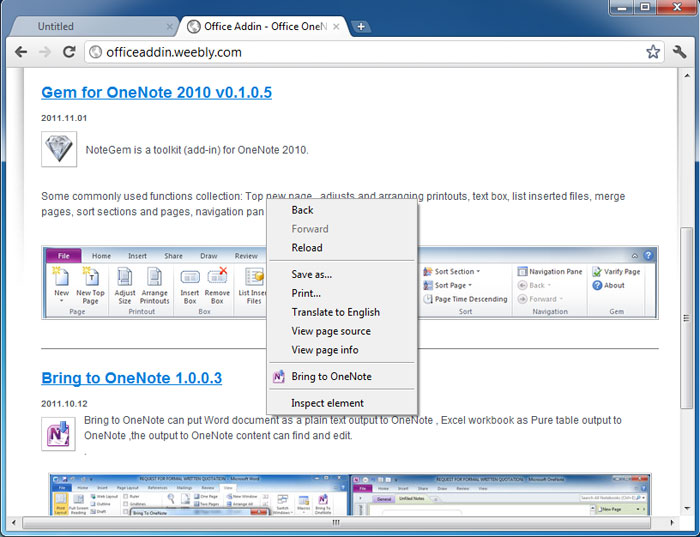700x537 pixels.
Task: Click the Adjust Size ribbon icon
Action: coord(125,285)
